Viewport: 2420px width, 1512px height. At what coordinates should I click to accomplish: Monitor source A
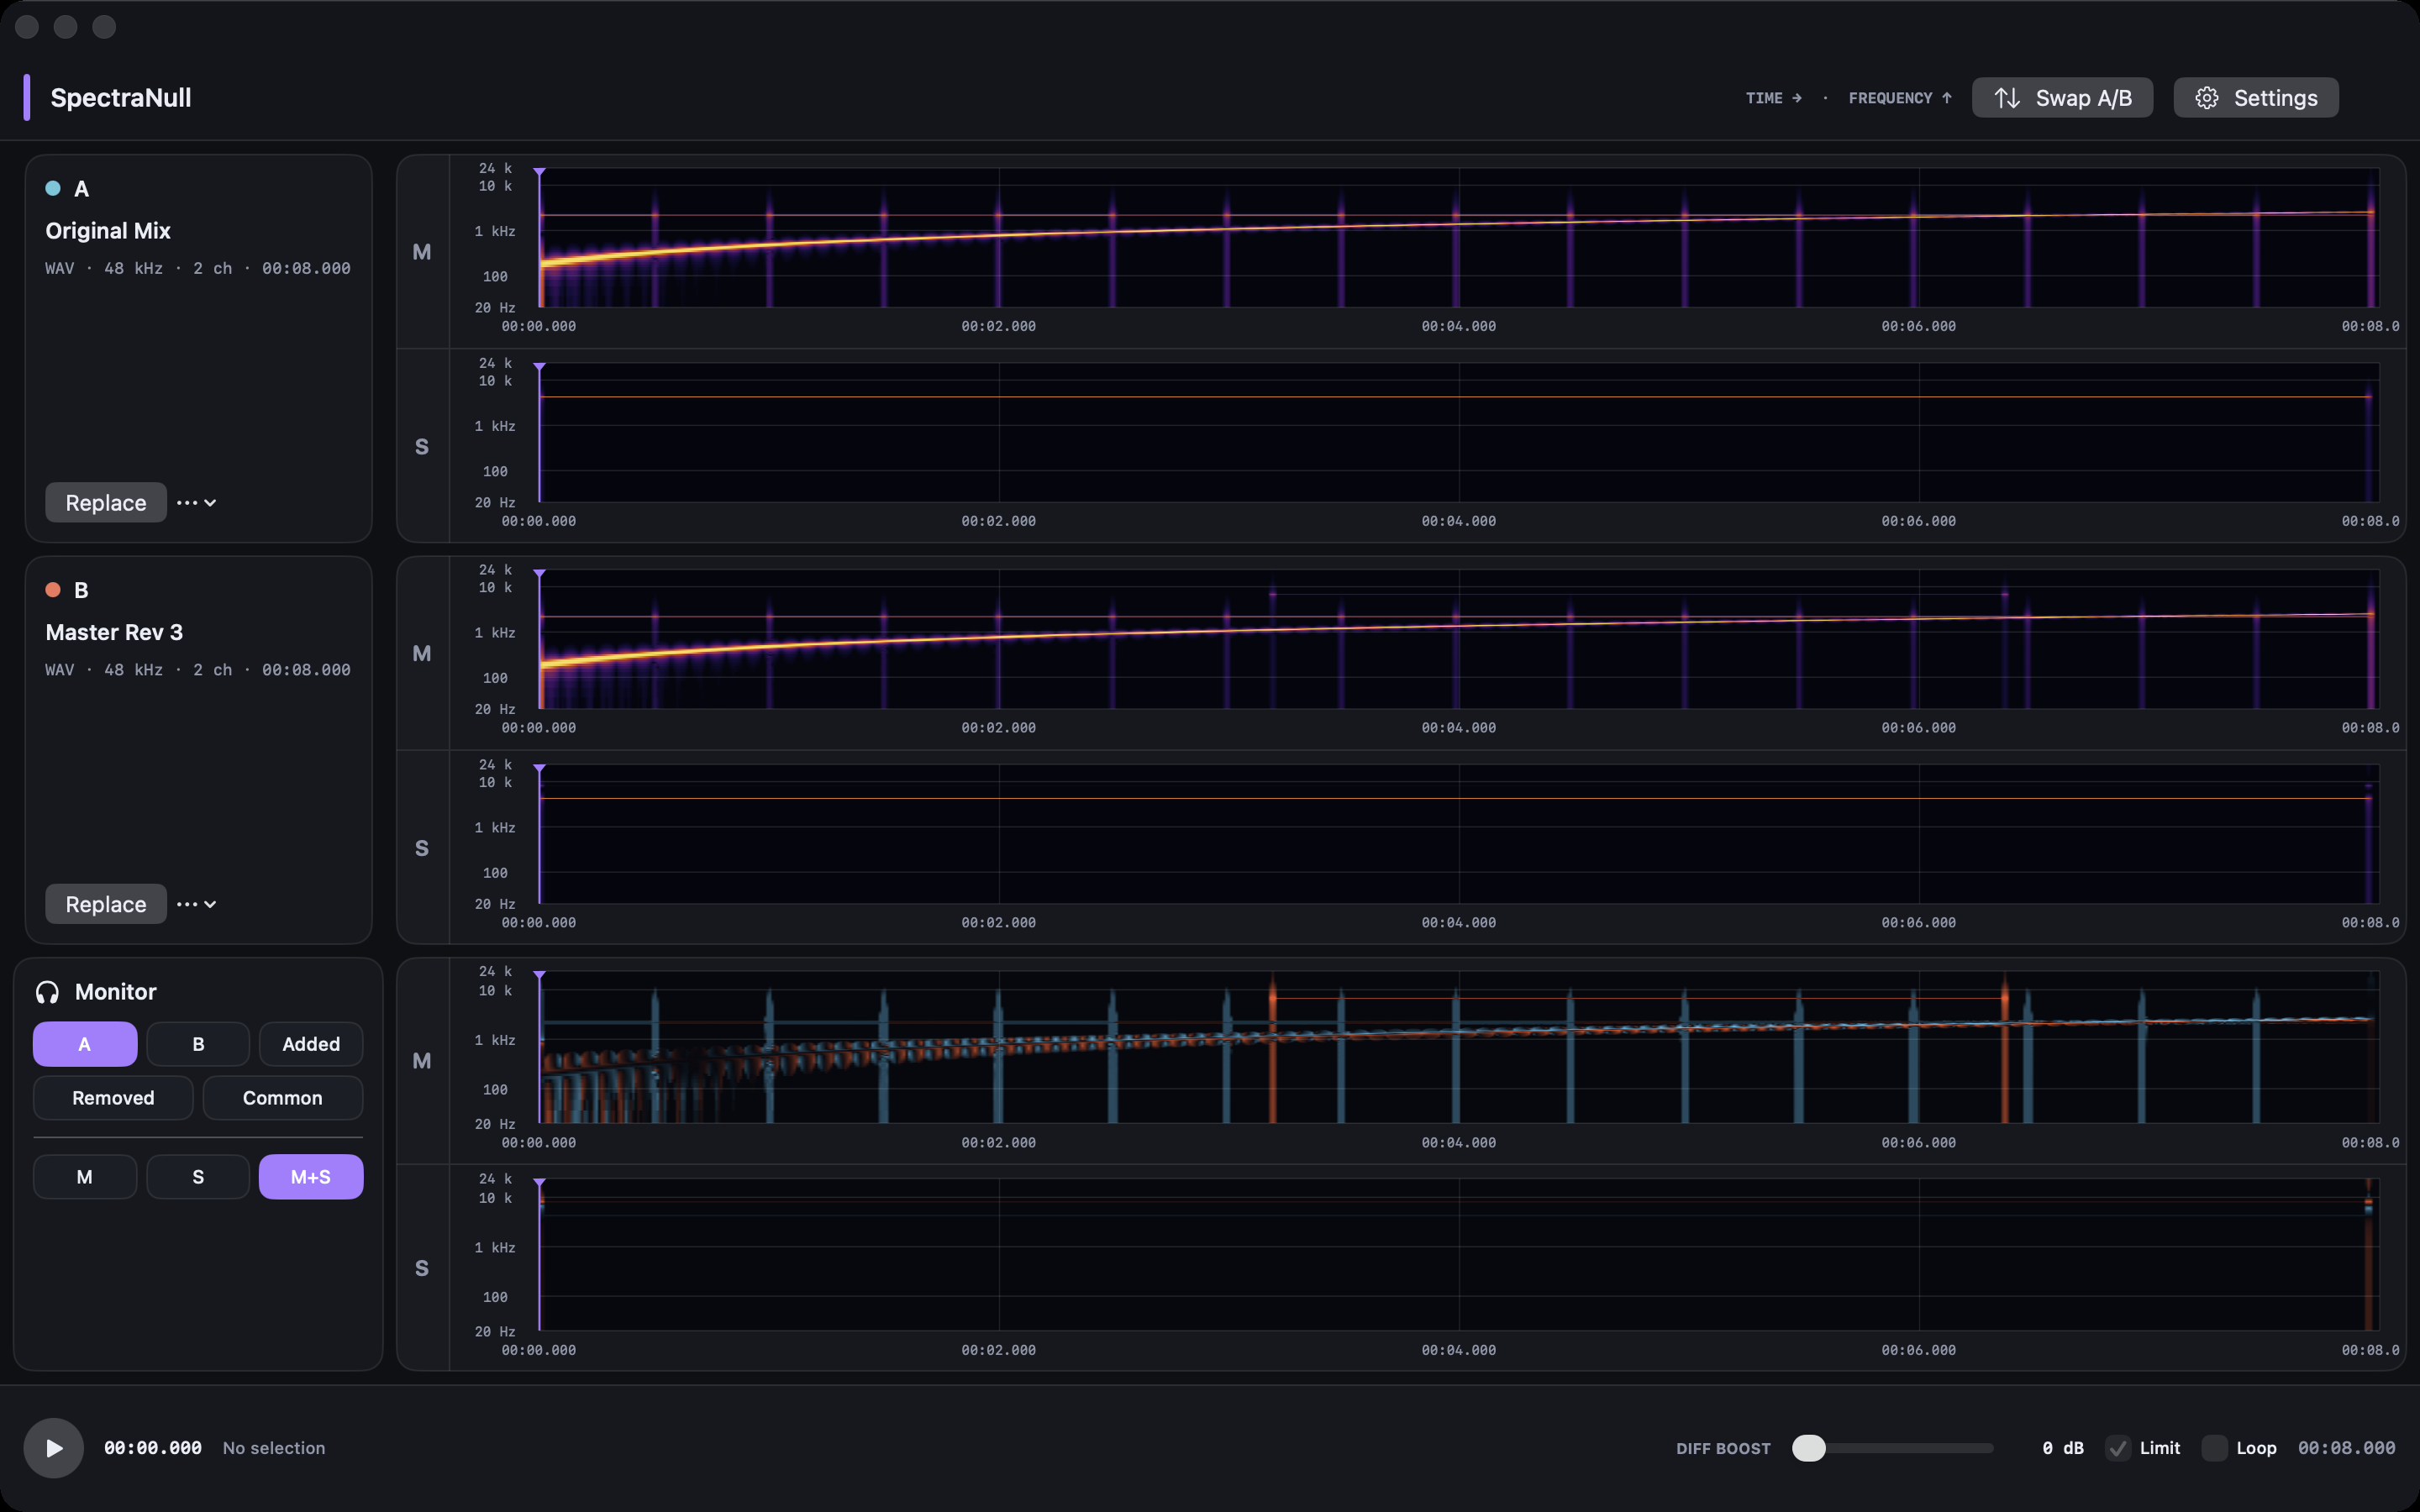[x=85, y=1044]
